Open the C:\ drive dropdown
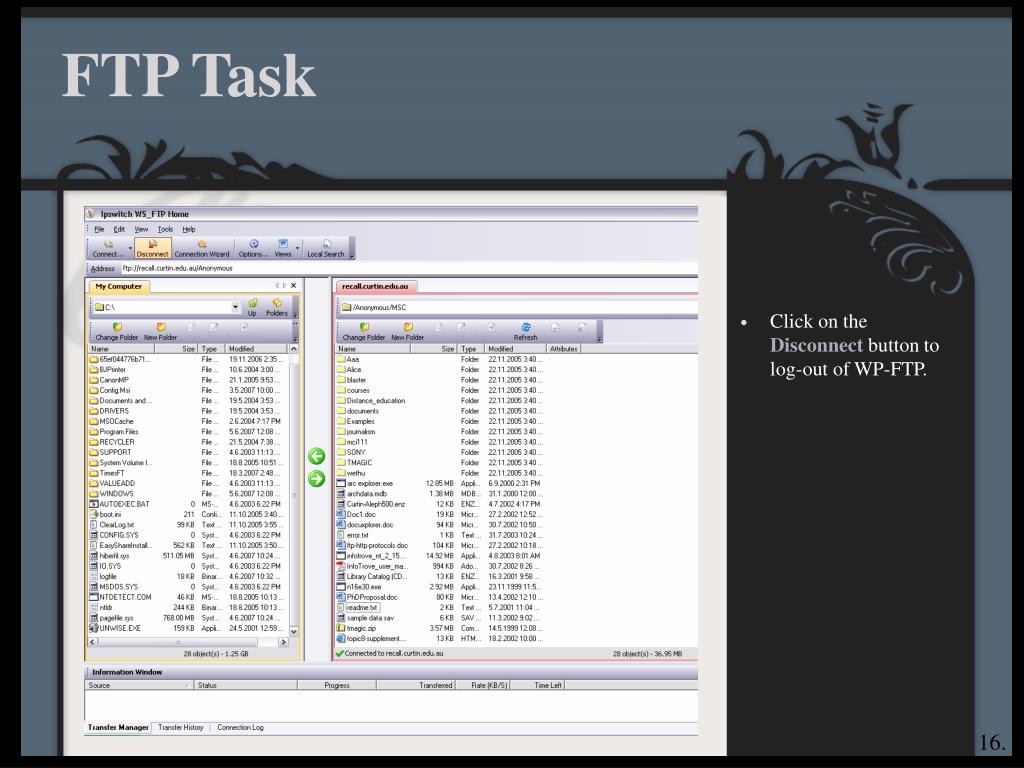1024x768 pixels. 235,307
